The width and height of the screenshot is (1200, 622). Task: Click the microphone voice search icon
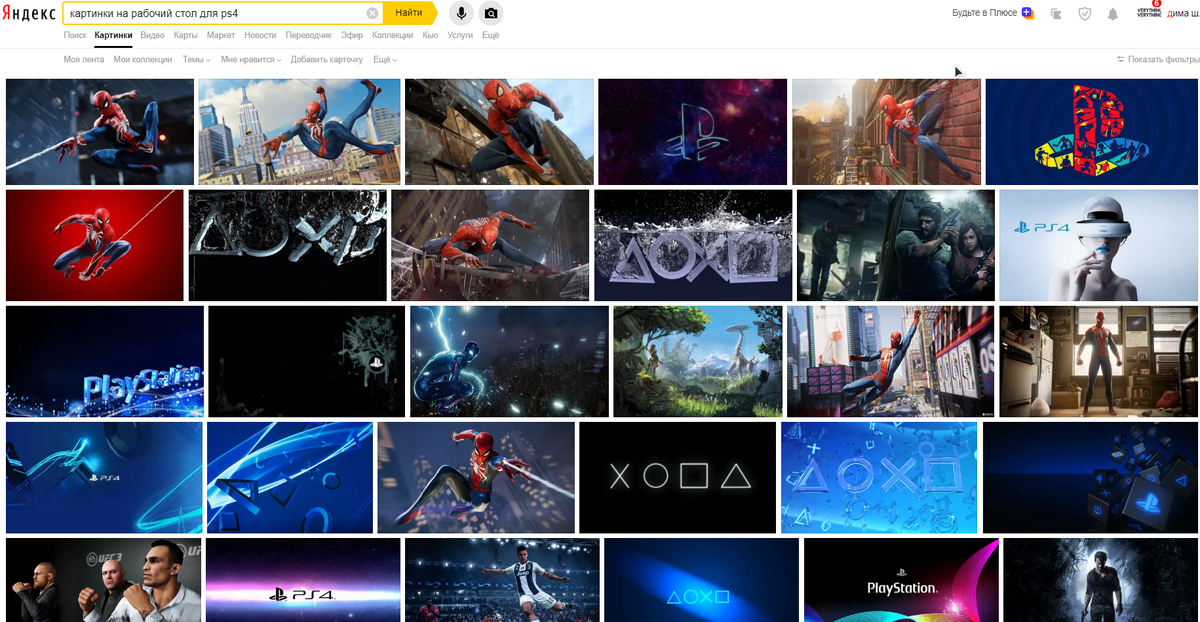(x=461, y=13)
